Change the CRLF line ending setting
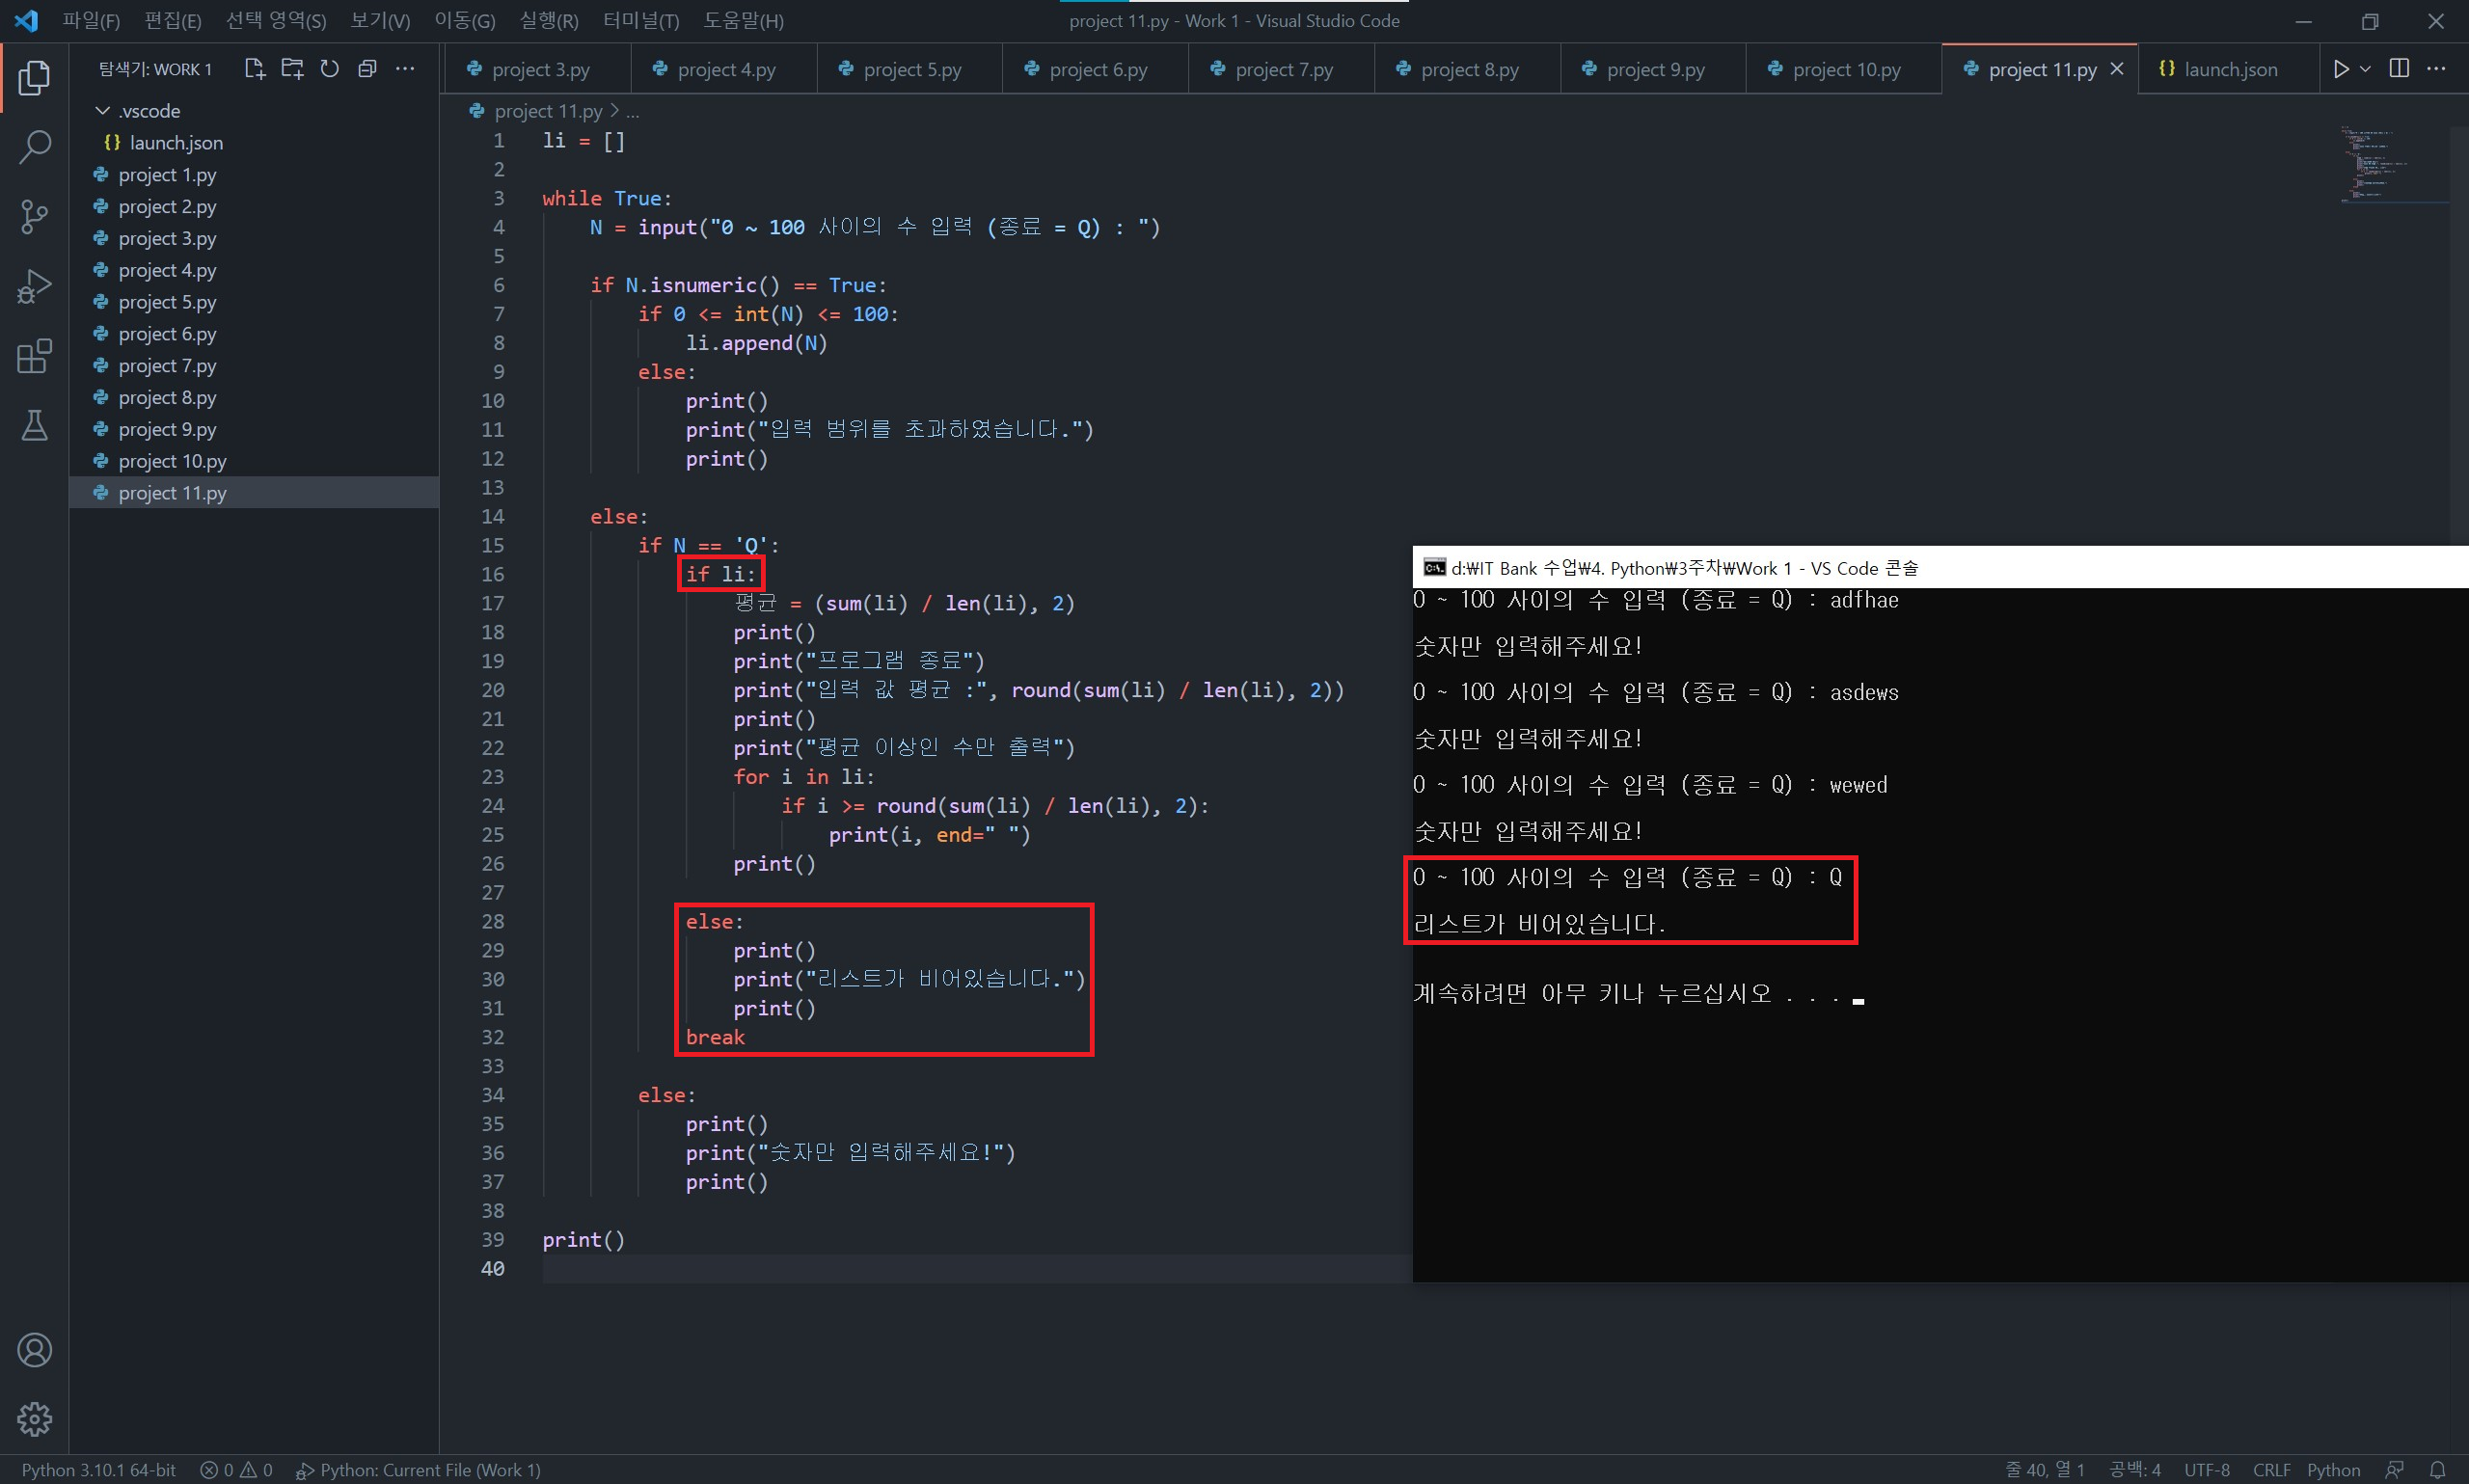Viewport: 2469px width, 1484px height. pos(2271,1469)
